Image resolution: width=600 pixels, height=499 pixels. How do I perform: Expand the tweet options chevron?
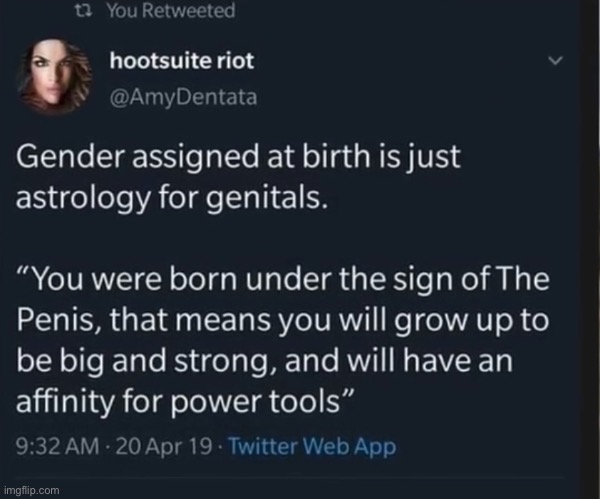(558, 60)
